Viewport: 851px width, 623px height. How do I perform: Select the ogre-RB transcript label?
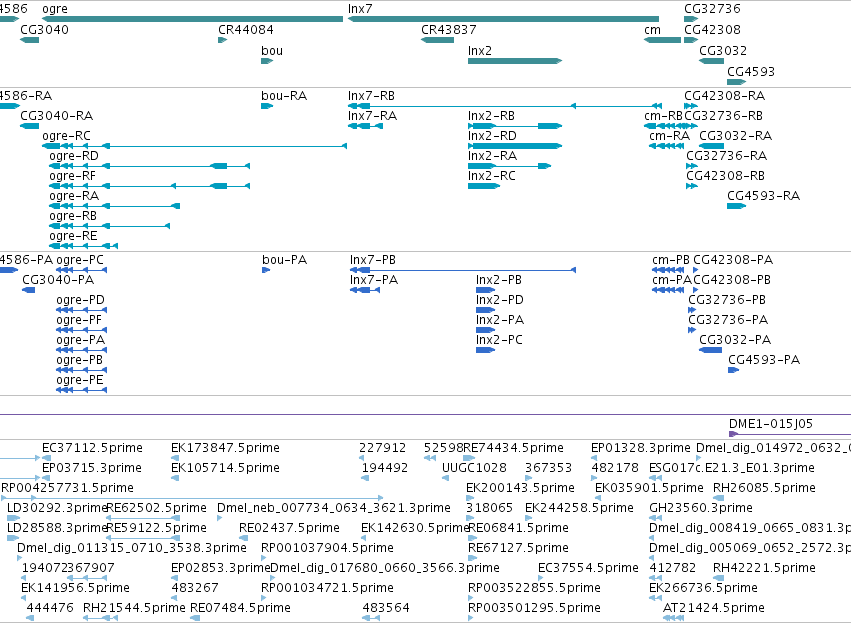tap(73, 217)
